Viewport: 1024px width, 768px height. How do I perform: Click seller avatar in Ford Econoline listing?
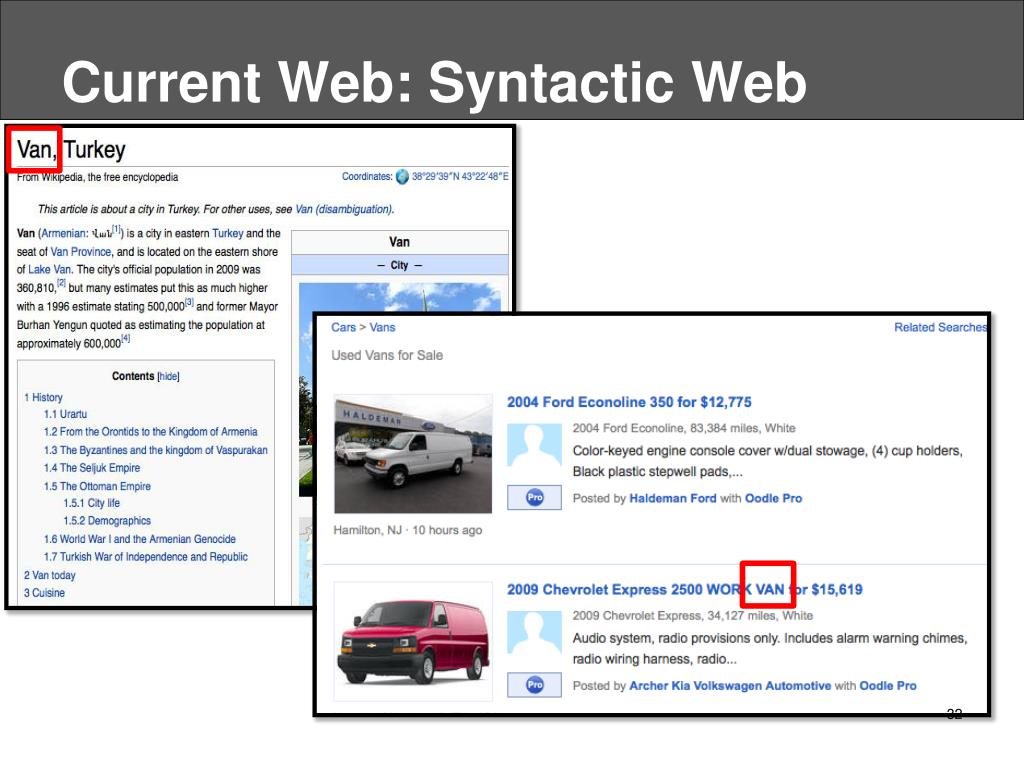(534, 445)
